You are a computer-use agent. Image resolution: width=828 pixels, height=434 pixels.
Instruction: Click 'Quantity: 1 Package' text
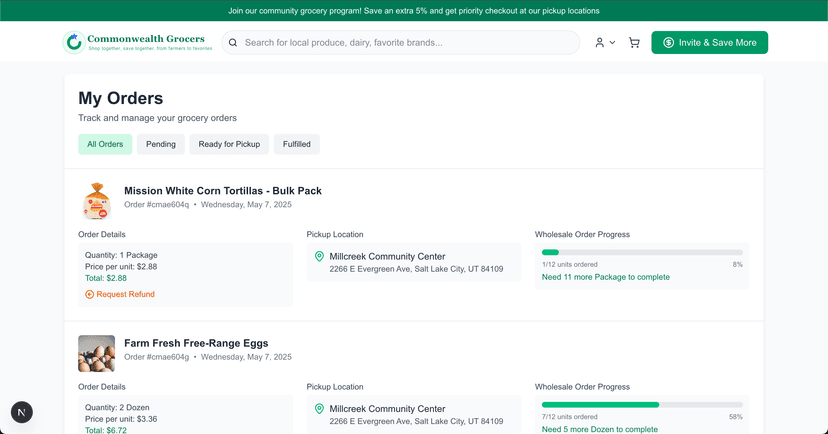click(x=121, y=255)
